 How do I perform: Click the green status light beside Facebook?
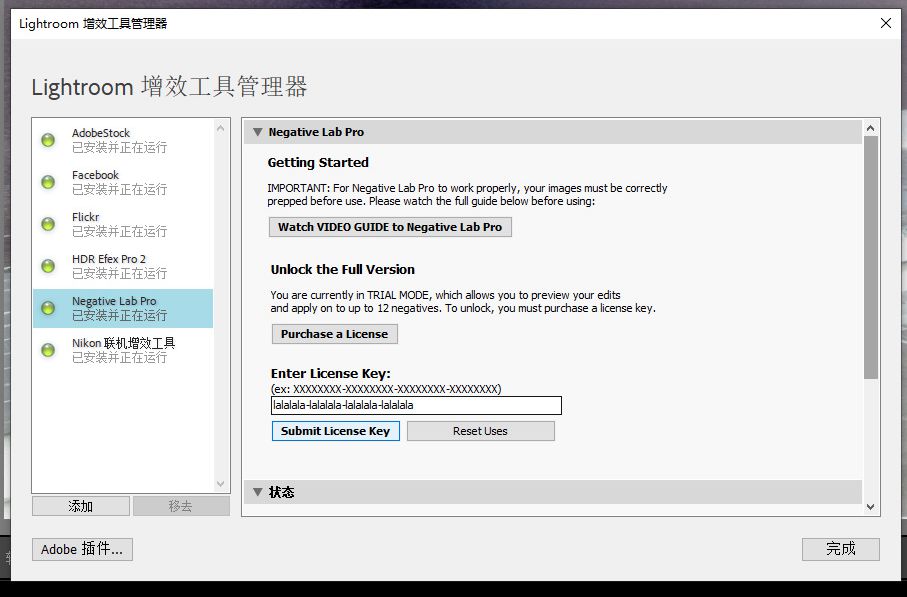point(48,182)
